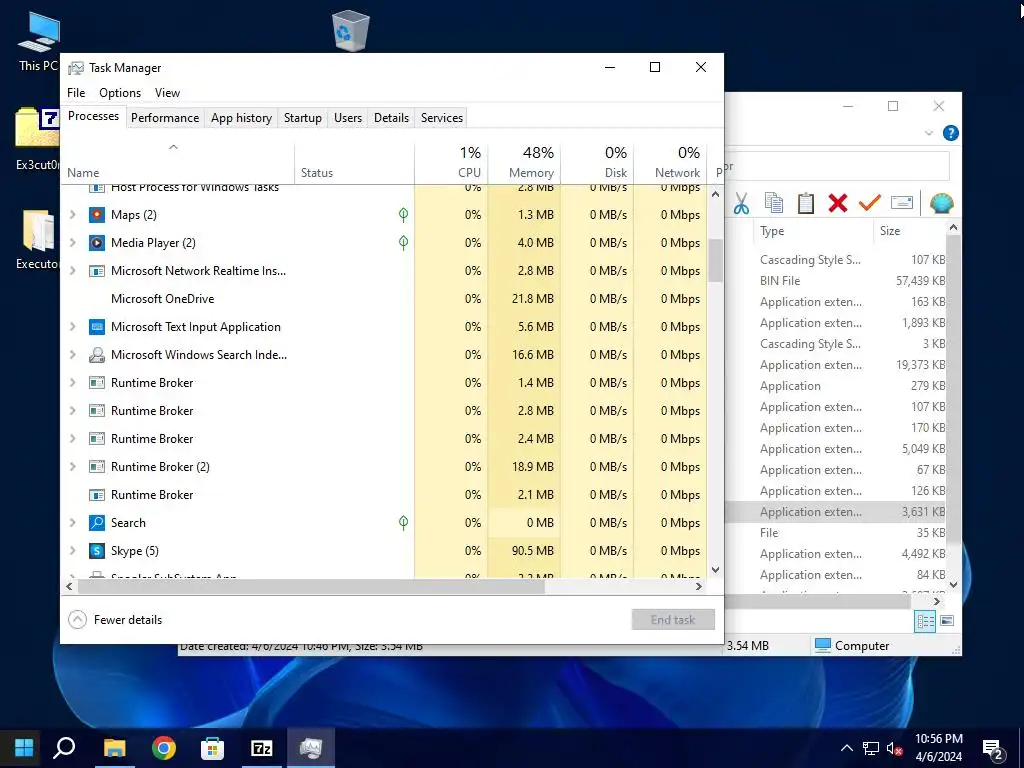Click the blue shell icon in 7-Zip toolbar
The image size is (1024, 768).
click(942, 203)
